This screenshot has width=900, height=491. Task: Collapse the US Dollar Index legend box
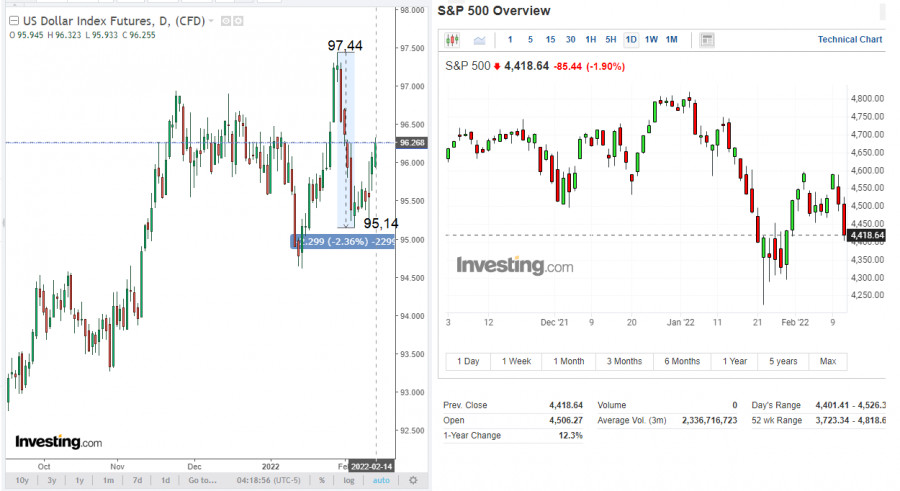(14, 21)
